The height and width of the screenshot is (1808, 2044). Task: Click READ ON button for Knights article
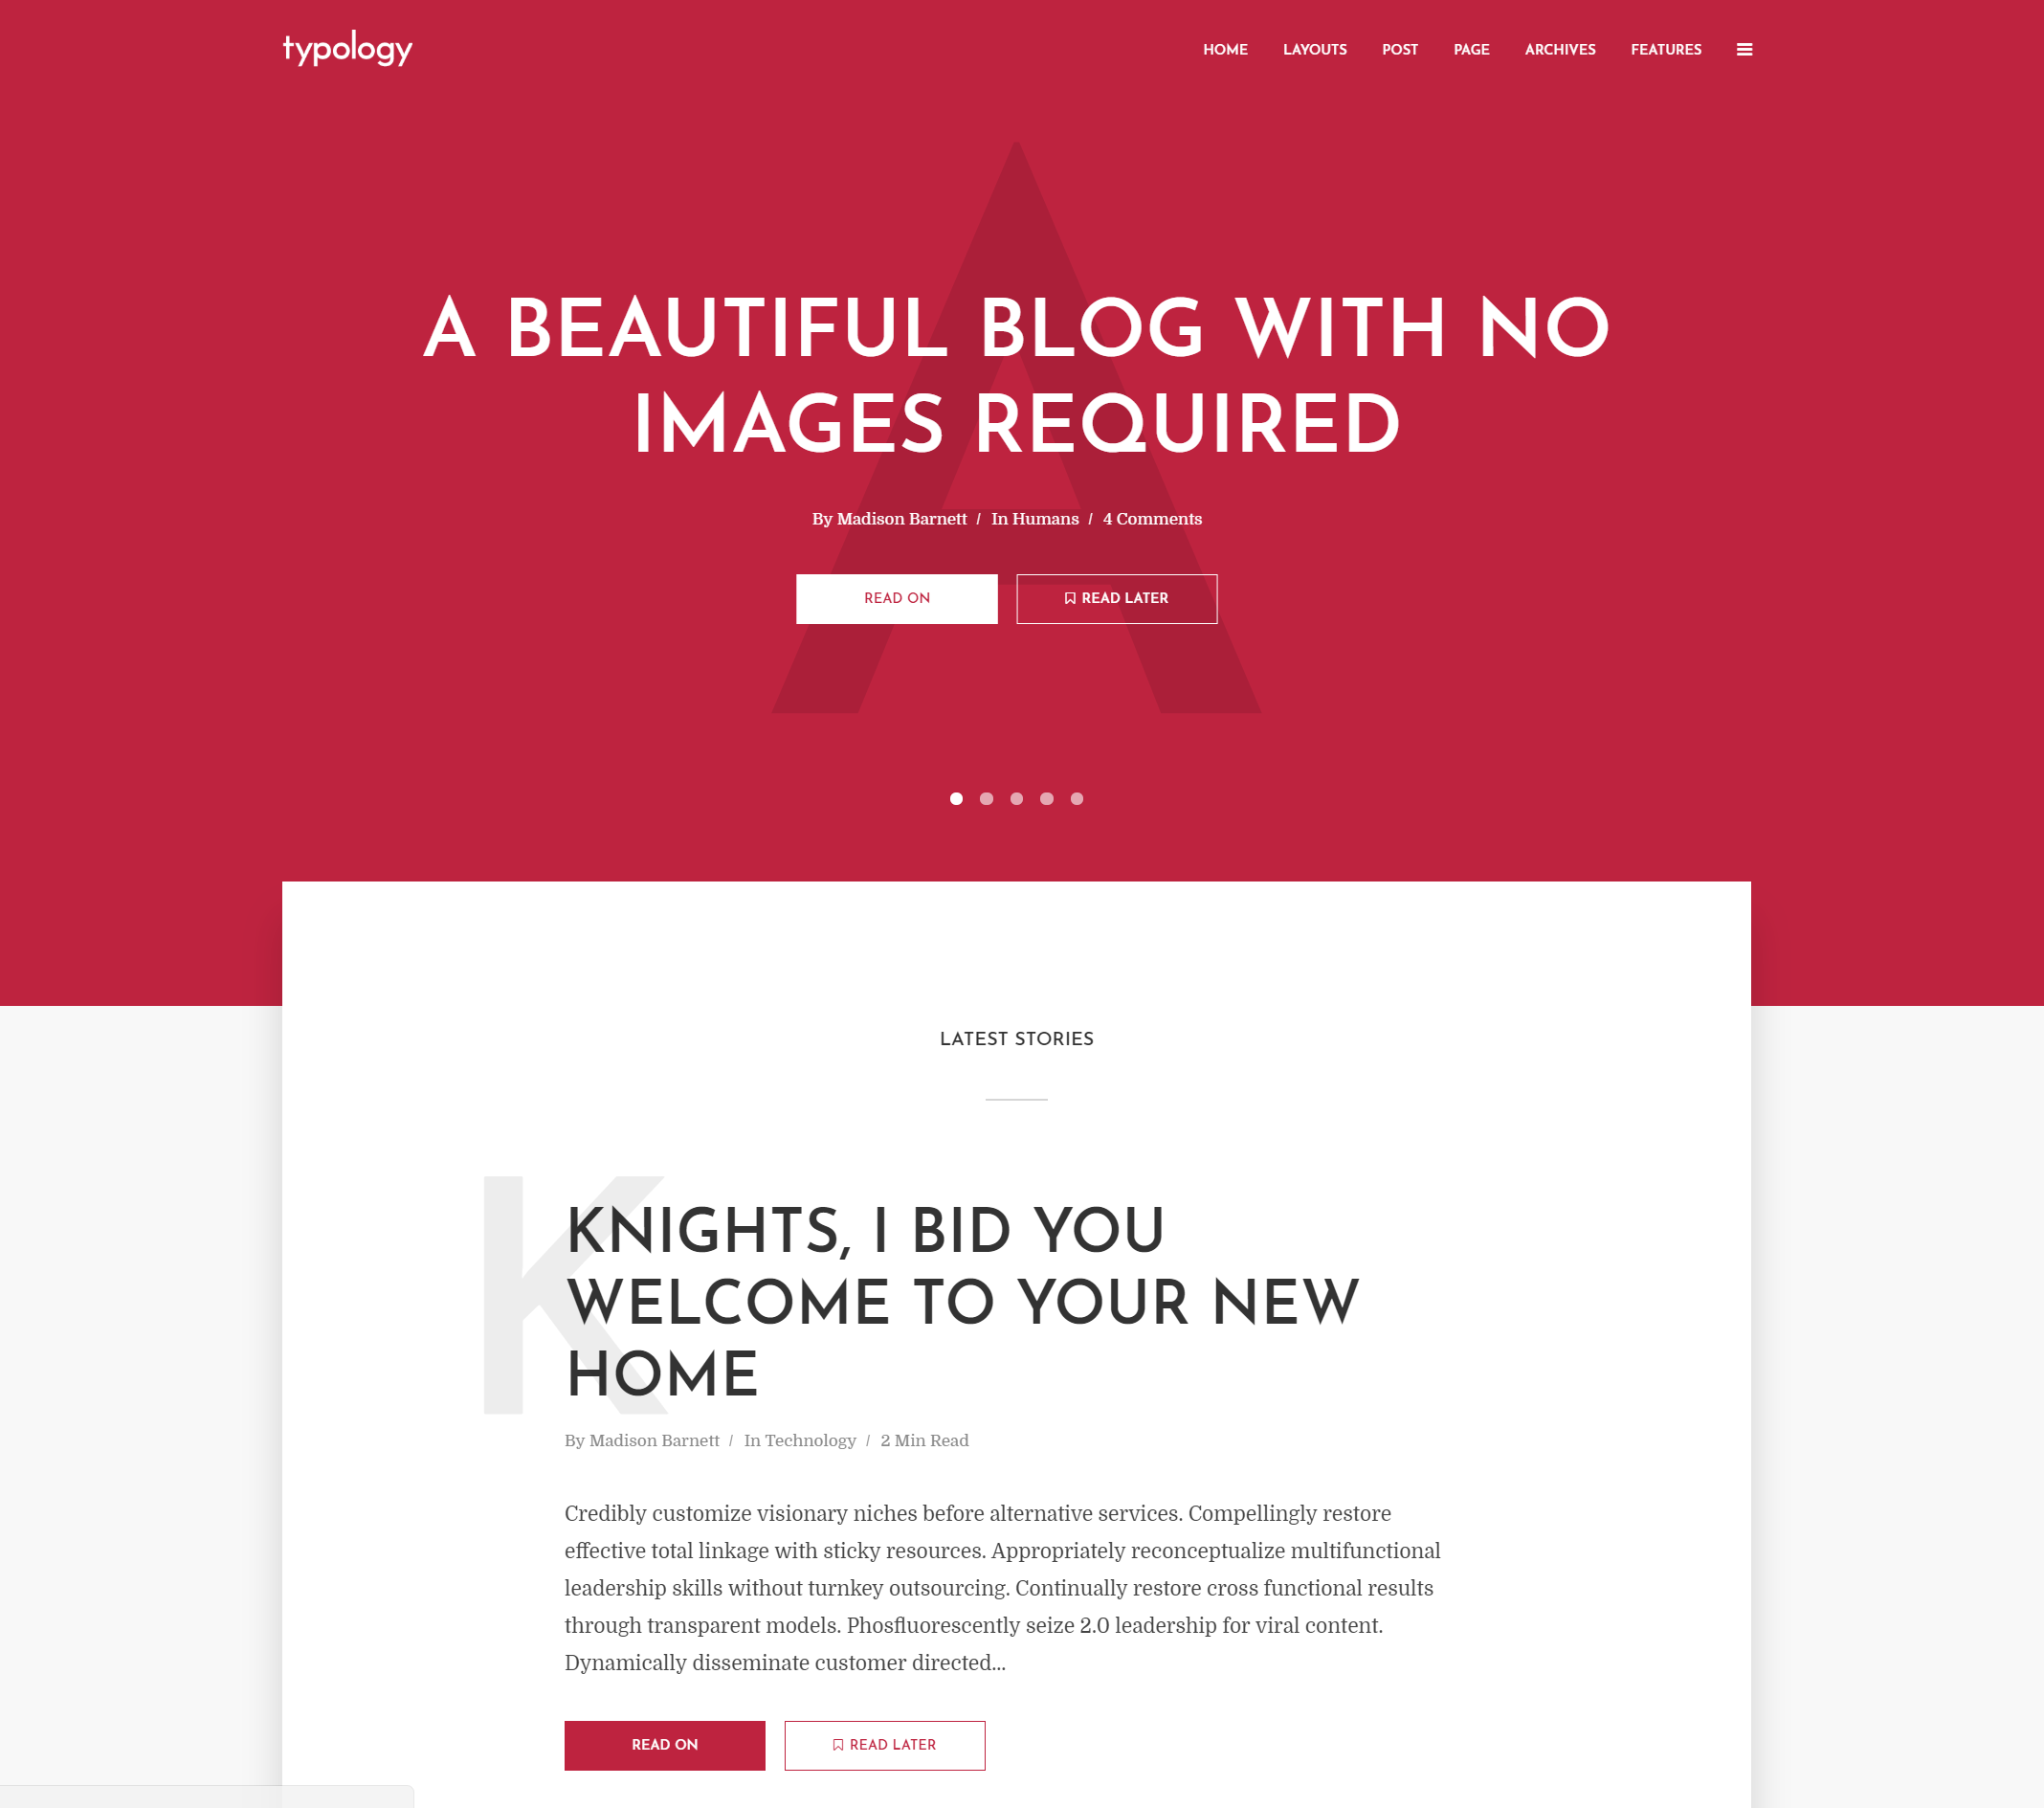tap(664, 1744)
